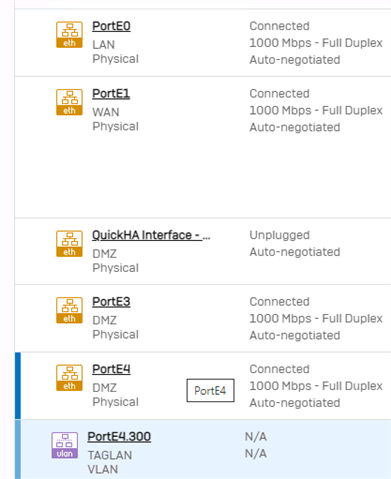
Task: Open the QuickHA Interface link
Action: [x=151, y=235]
